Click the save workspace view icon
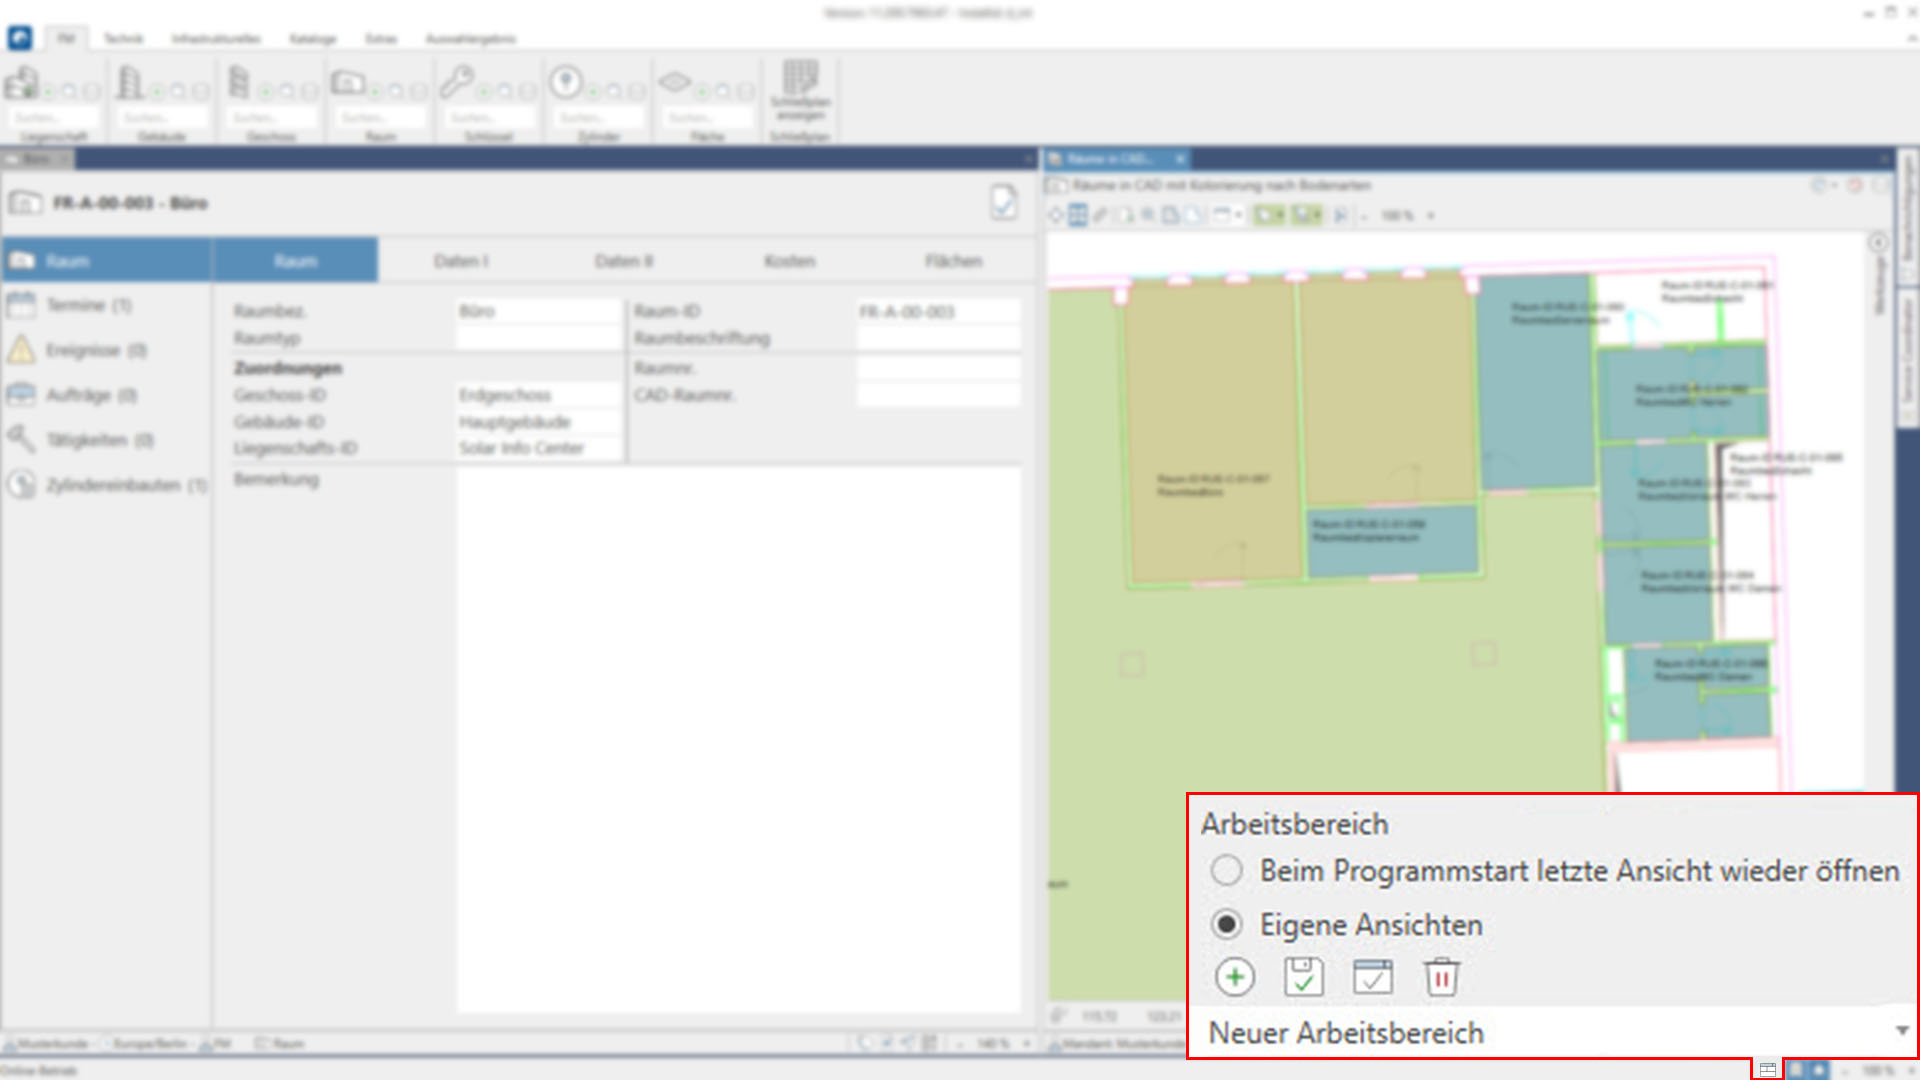 [1303, 977]
